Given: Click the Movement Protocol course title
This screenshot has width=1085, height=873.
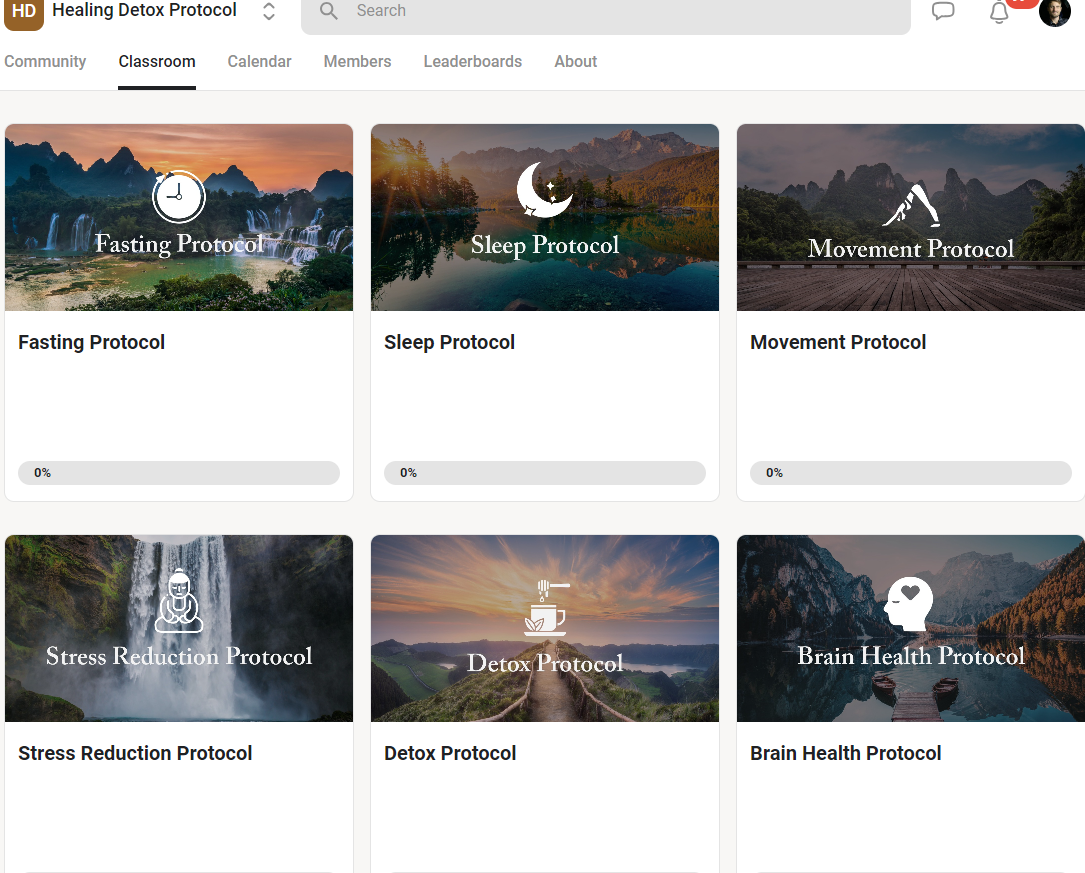Looking at the screenshot, I should [x=838, y=342].
